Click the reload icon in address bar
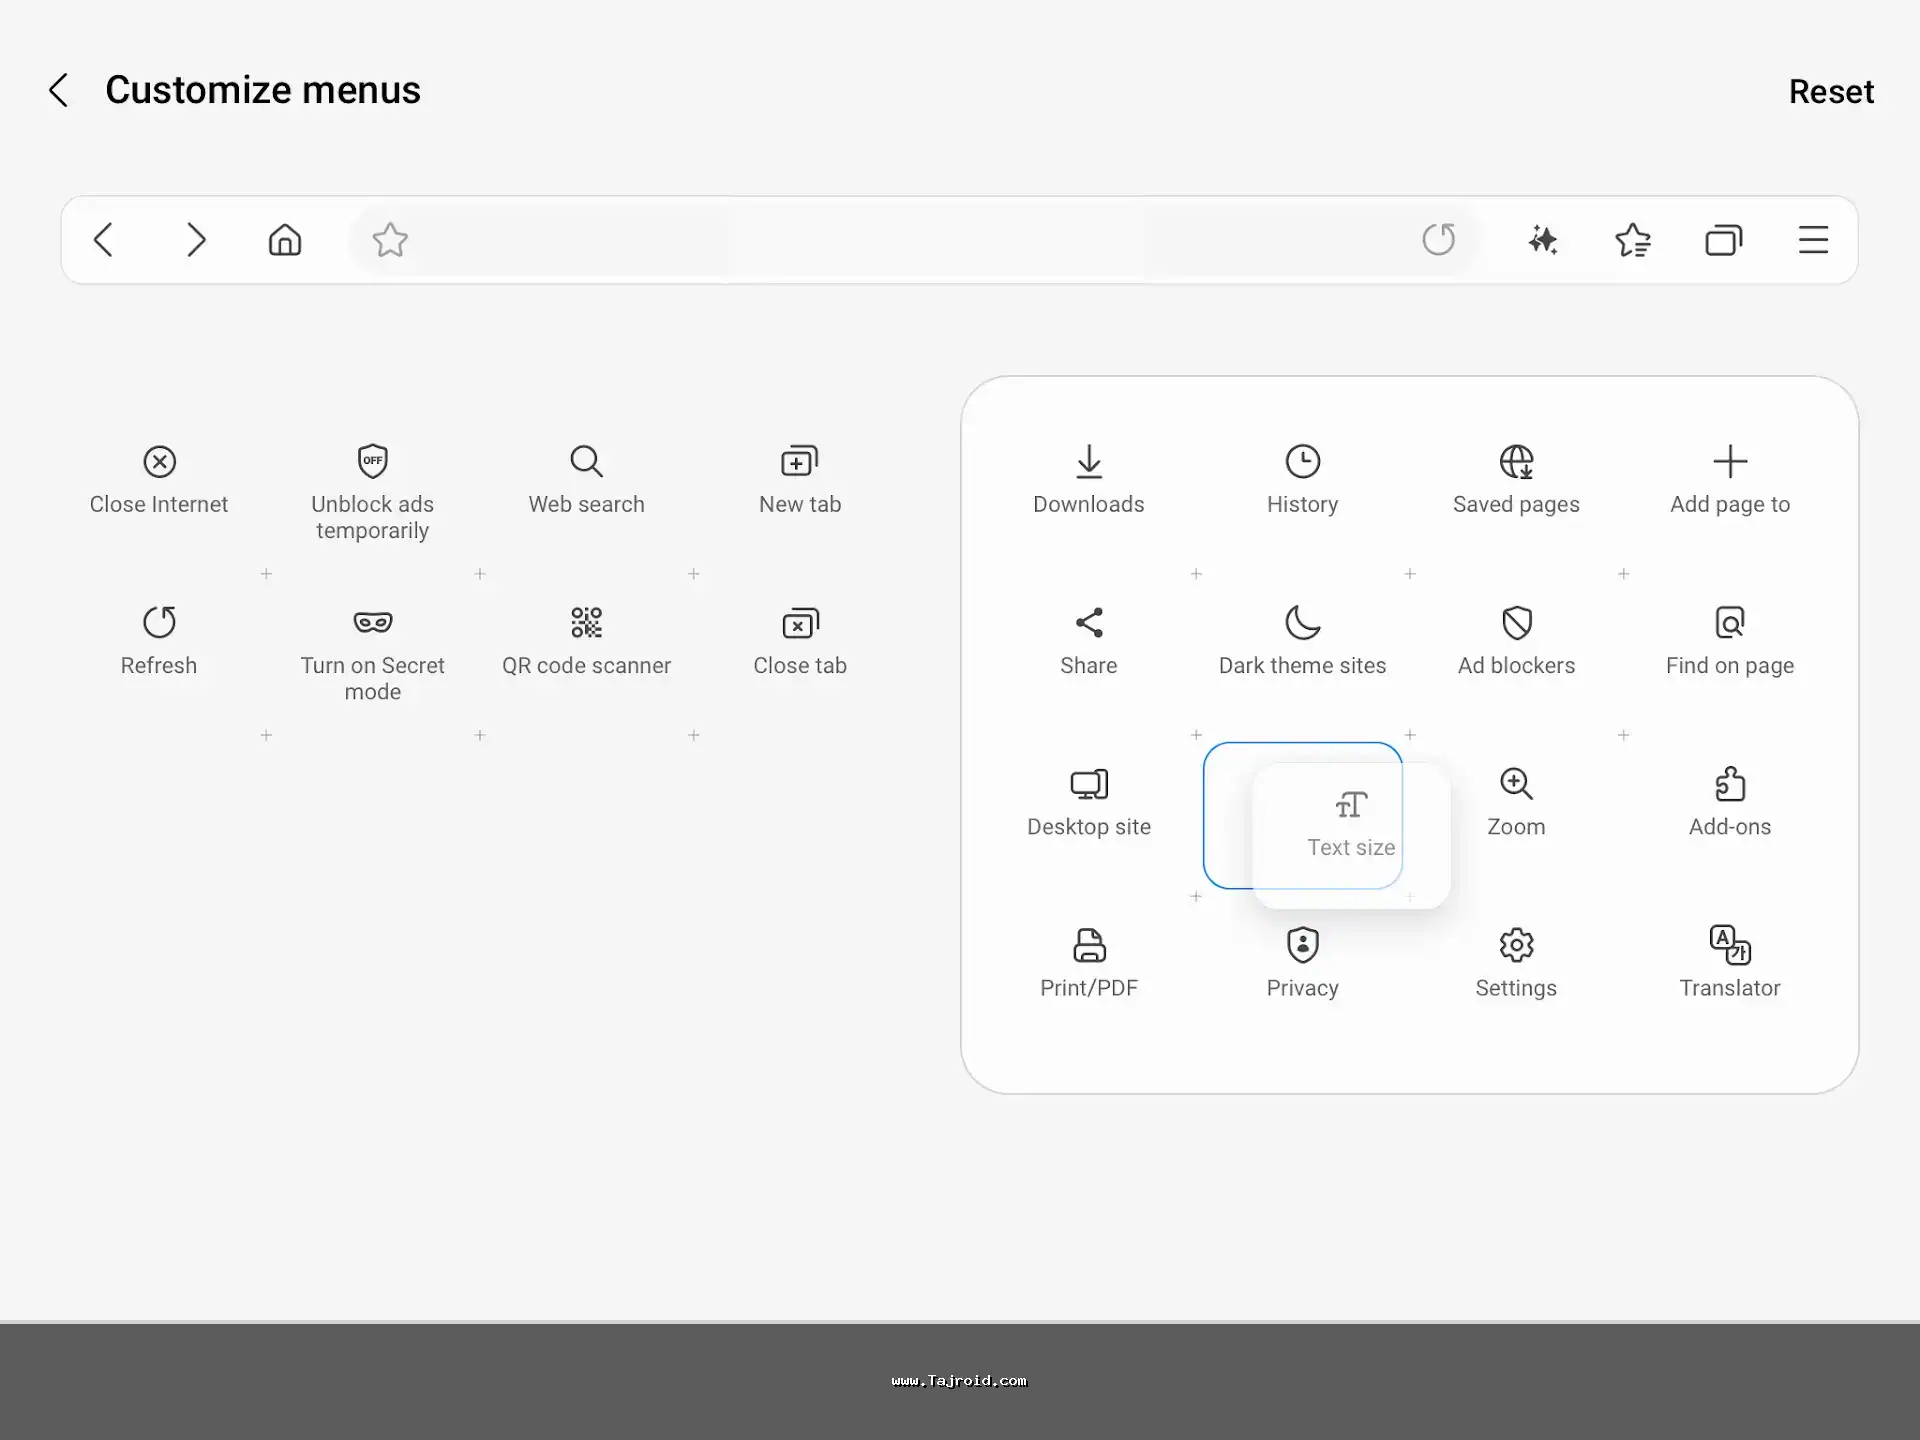The height and width of the screenshot is (1440, 1920). pos(1438,240)
